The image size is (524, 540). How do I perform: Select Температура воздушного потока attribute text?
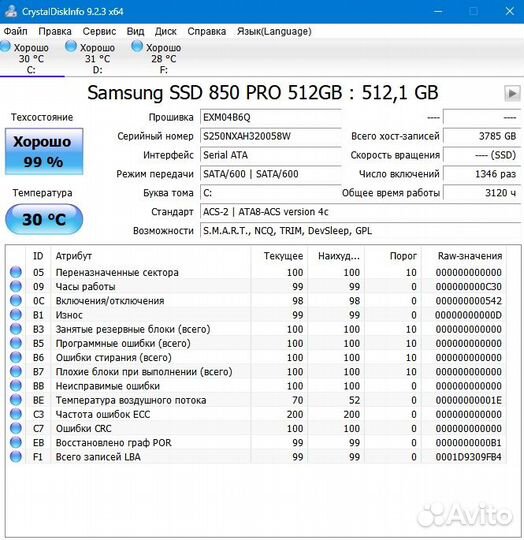(131, 400)
